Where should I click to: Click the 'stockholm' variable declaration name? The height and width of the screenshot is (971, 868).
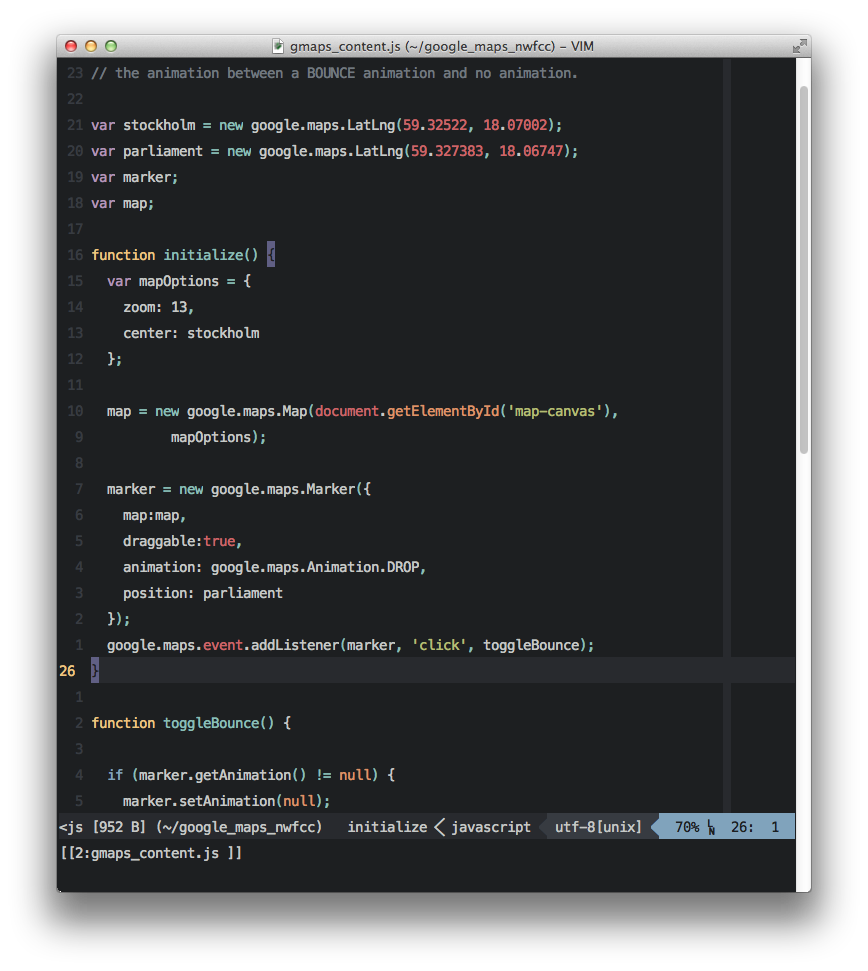pyautogui.click(x=159, y=125)
